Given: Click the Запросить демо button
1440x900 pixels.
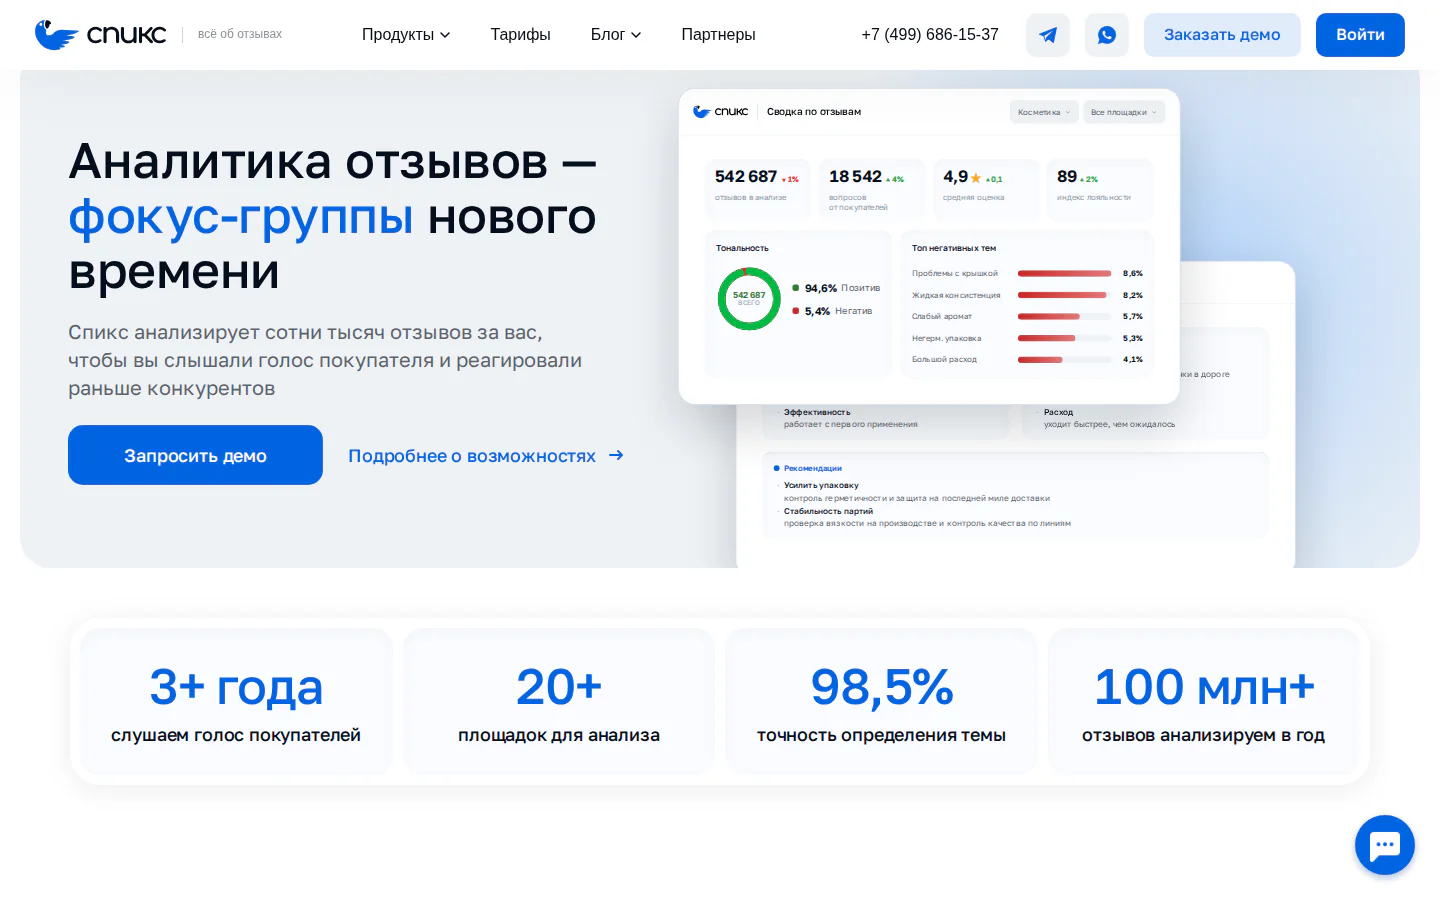Looking at the screenshot, I should coord(195,455).
